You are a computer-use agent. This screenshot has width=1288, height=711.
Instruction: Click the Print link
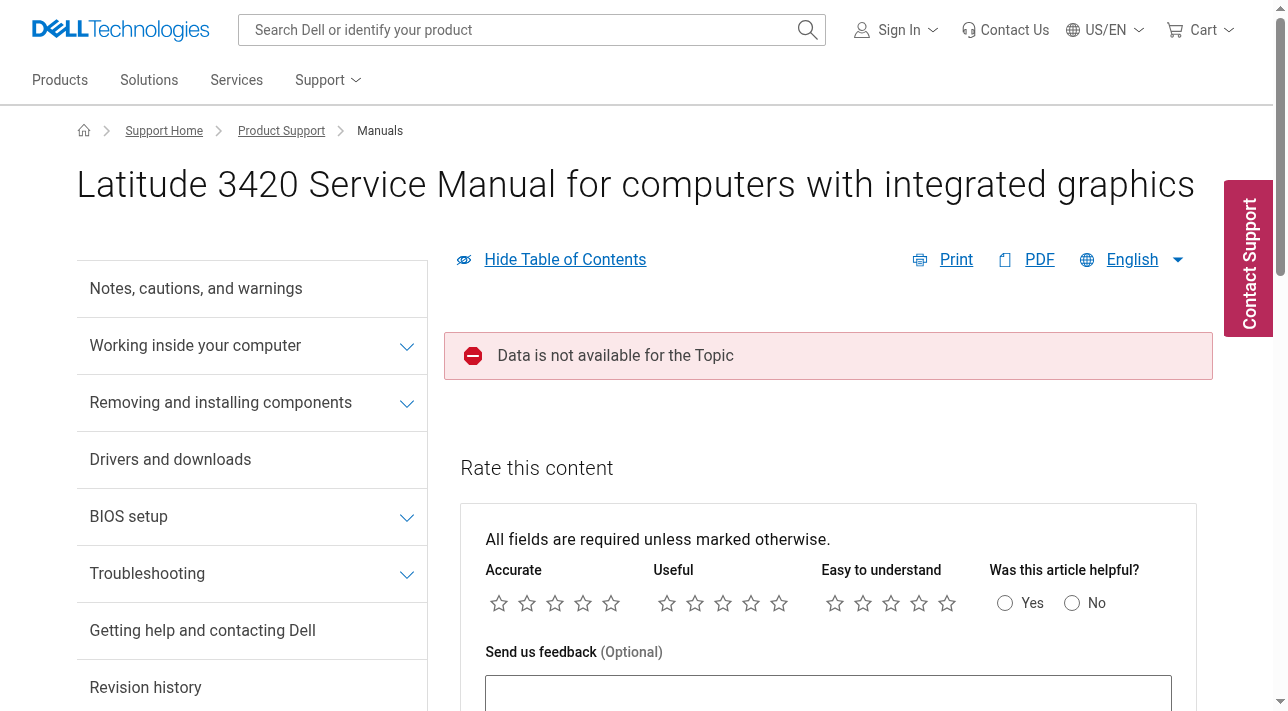point(956,260)
